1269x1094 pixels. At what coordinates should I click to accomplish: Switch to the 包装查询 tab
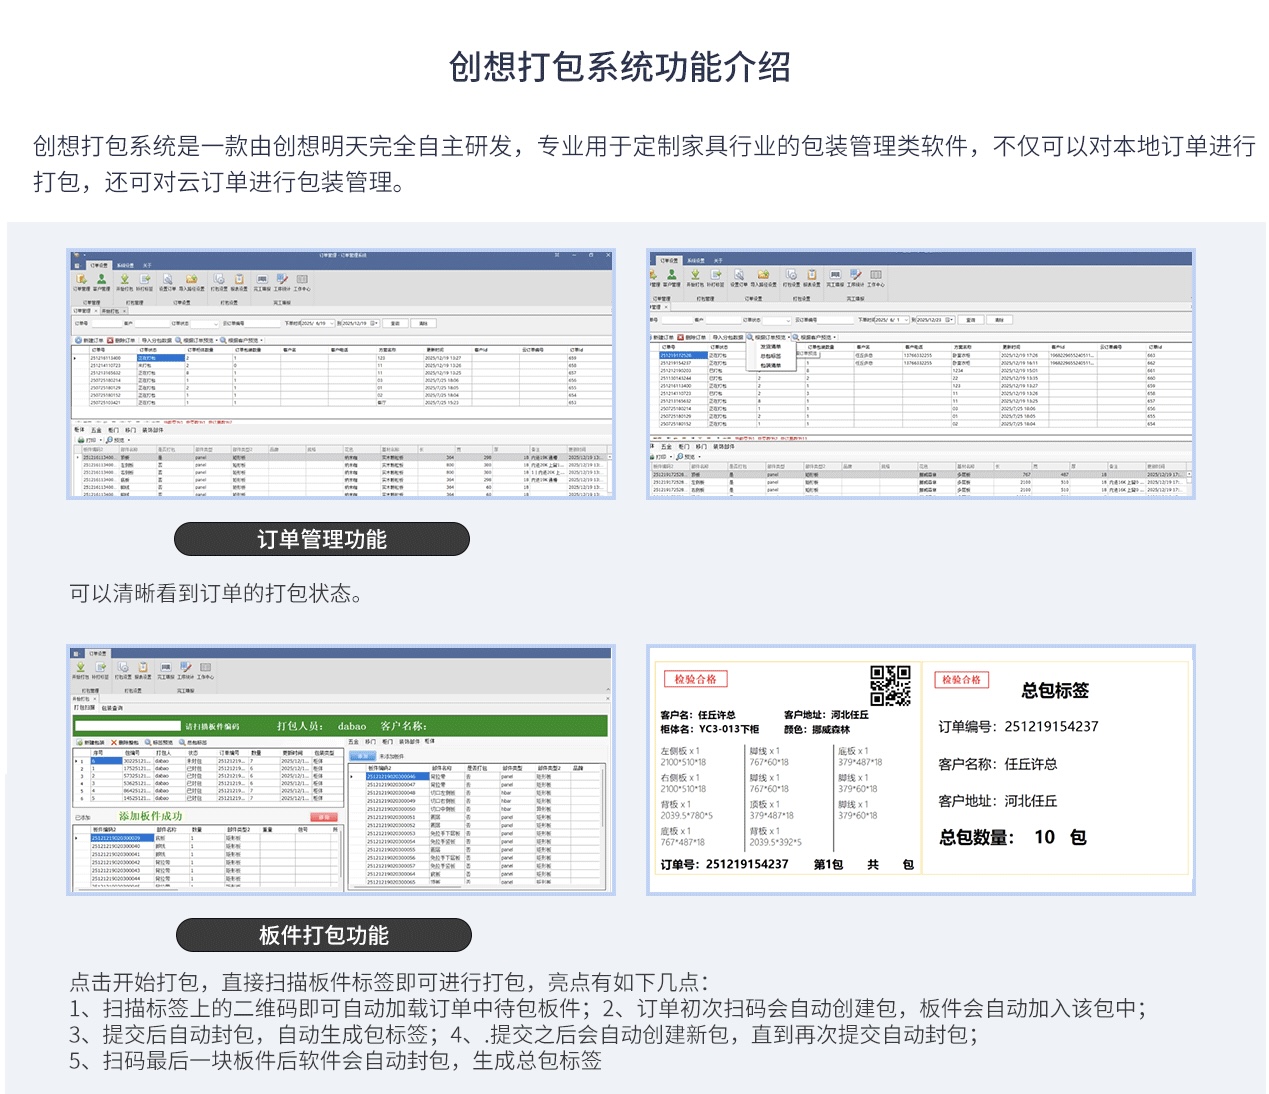tap(112, 707)
